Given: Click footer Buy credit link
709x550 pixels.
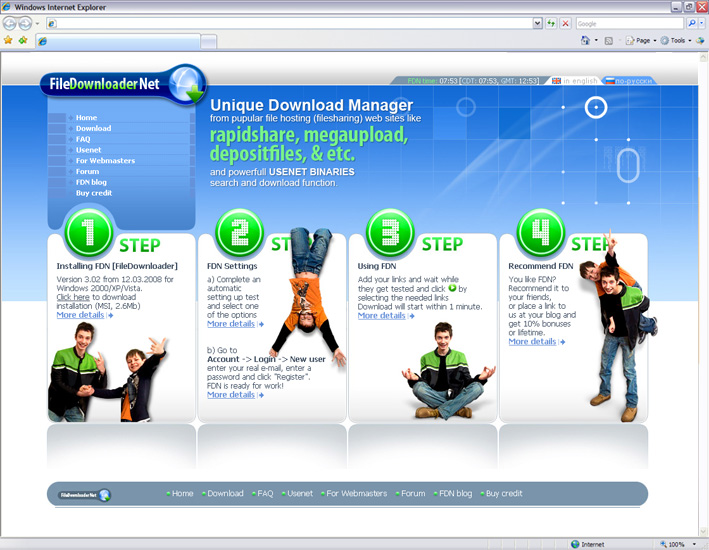Looking at the screenshot, I should [504, 493].
